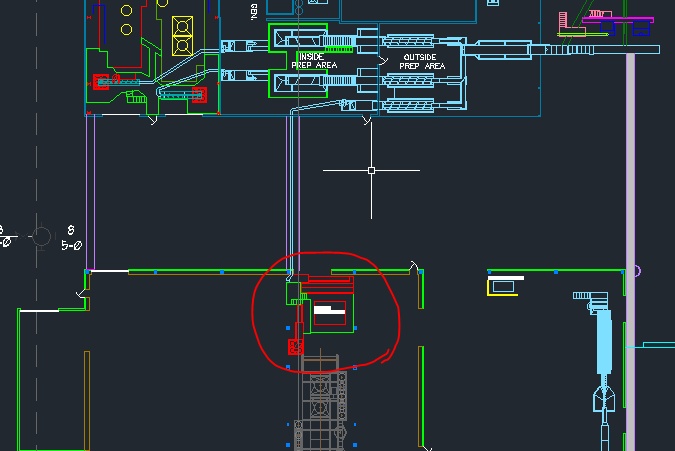The height and width of the screenshot is (451, 675).
Task: Click the crosshair pickbox square
Action: click(372, 170)
